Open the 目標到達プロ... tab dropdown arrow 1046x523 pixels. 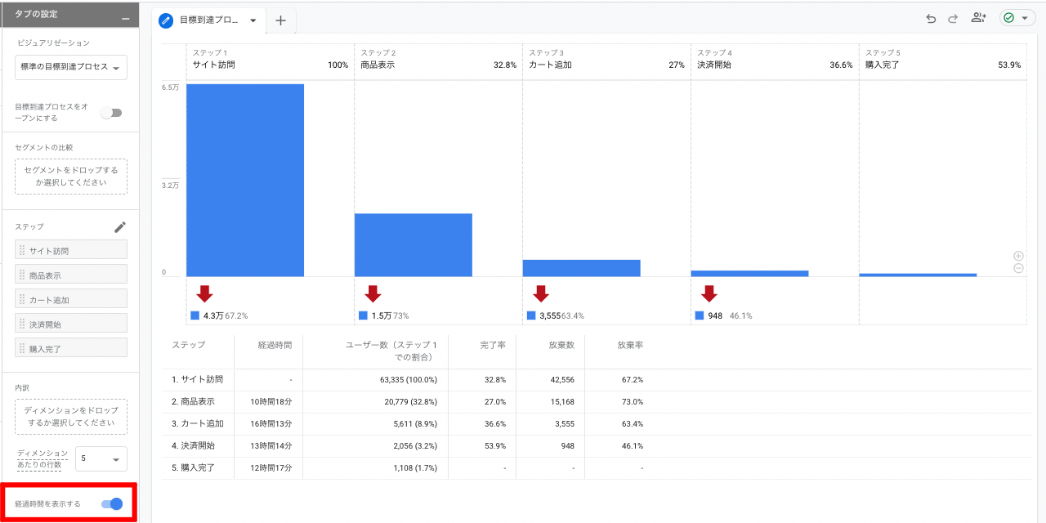pos(253,21)
